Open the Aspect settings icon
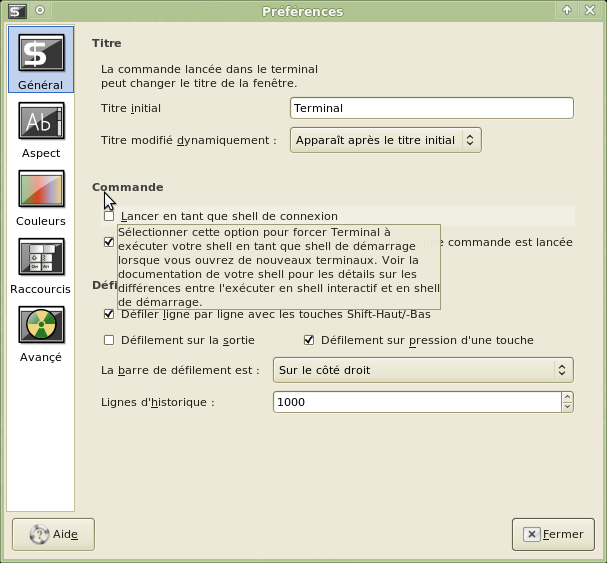 click(x=41, y=121)
